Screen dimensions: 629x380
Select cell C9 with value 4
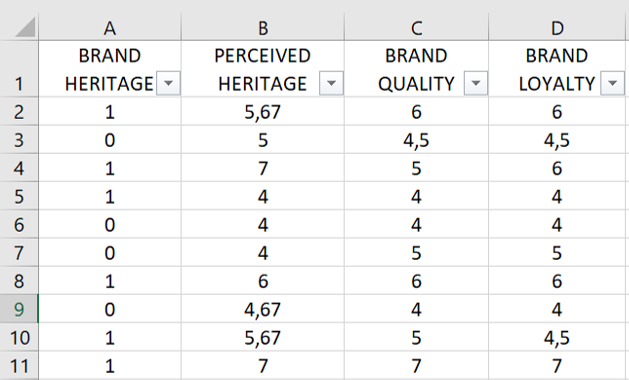pos(416,309)
